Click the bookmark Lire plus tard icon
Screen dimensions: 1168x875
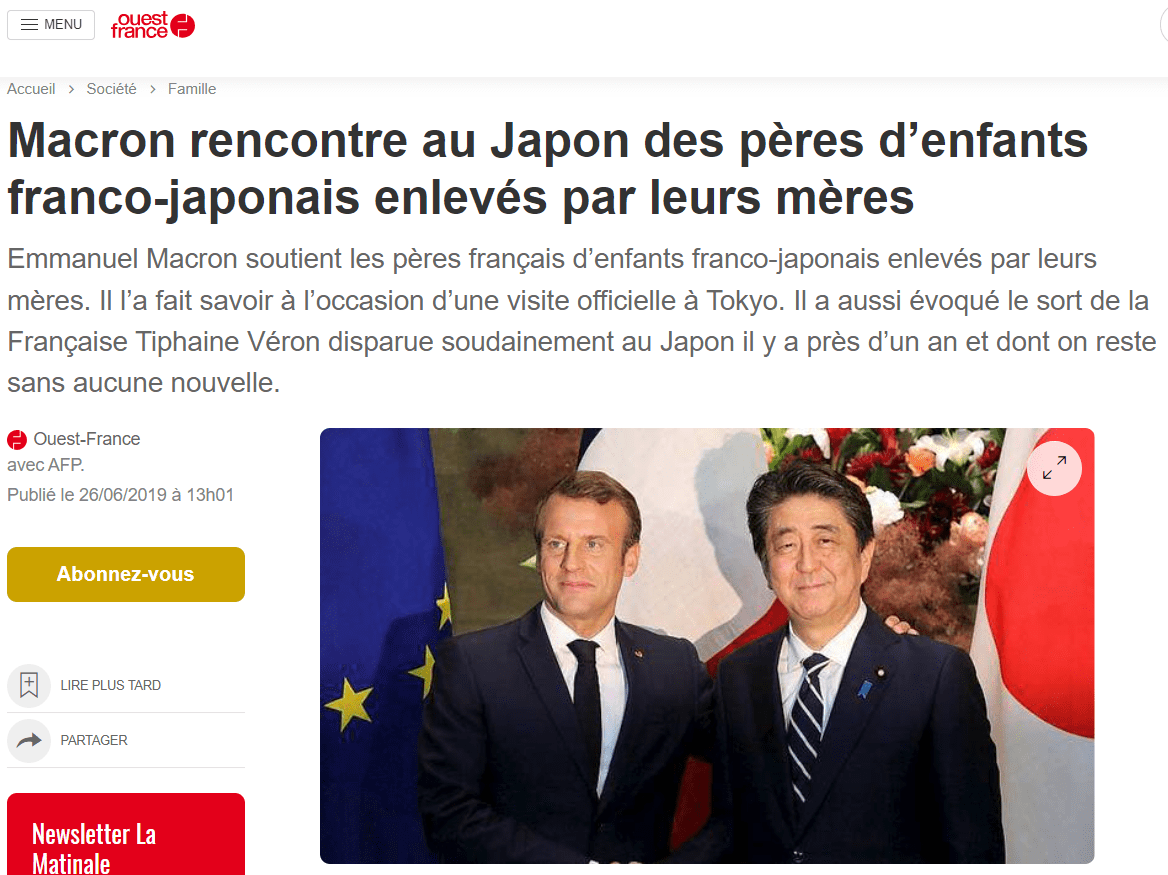29,685
